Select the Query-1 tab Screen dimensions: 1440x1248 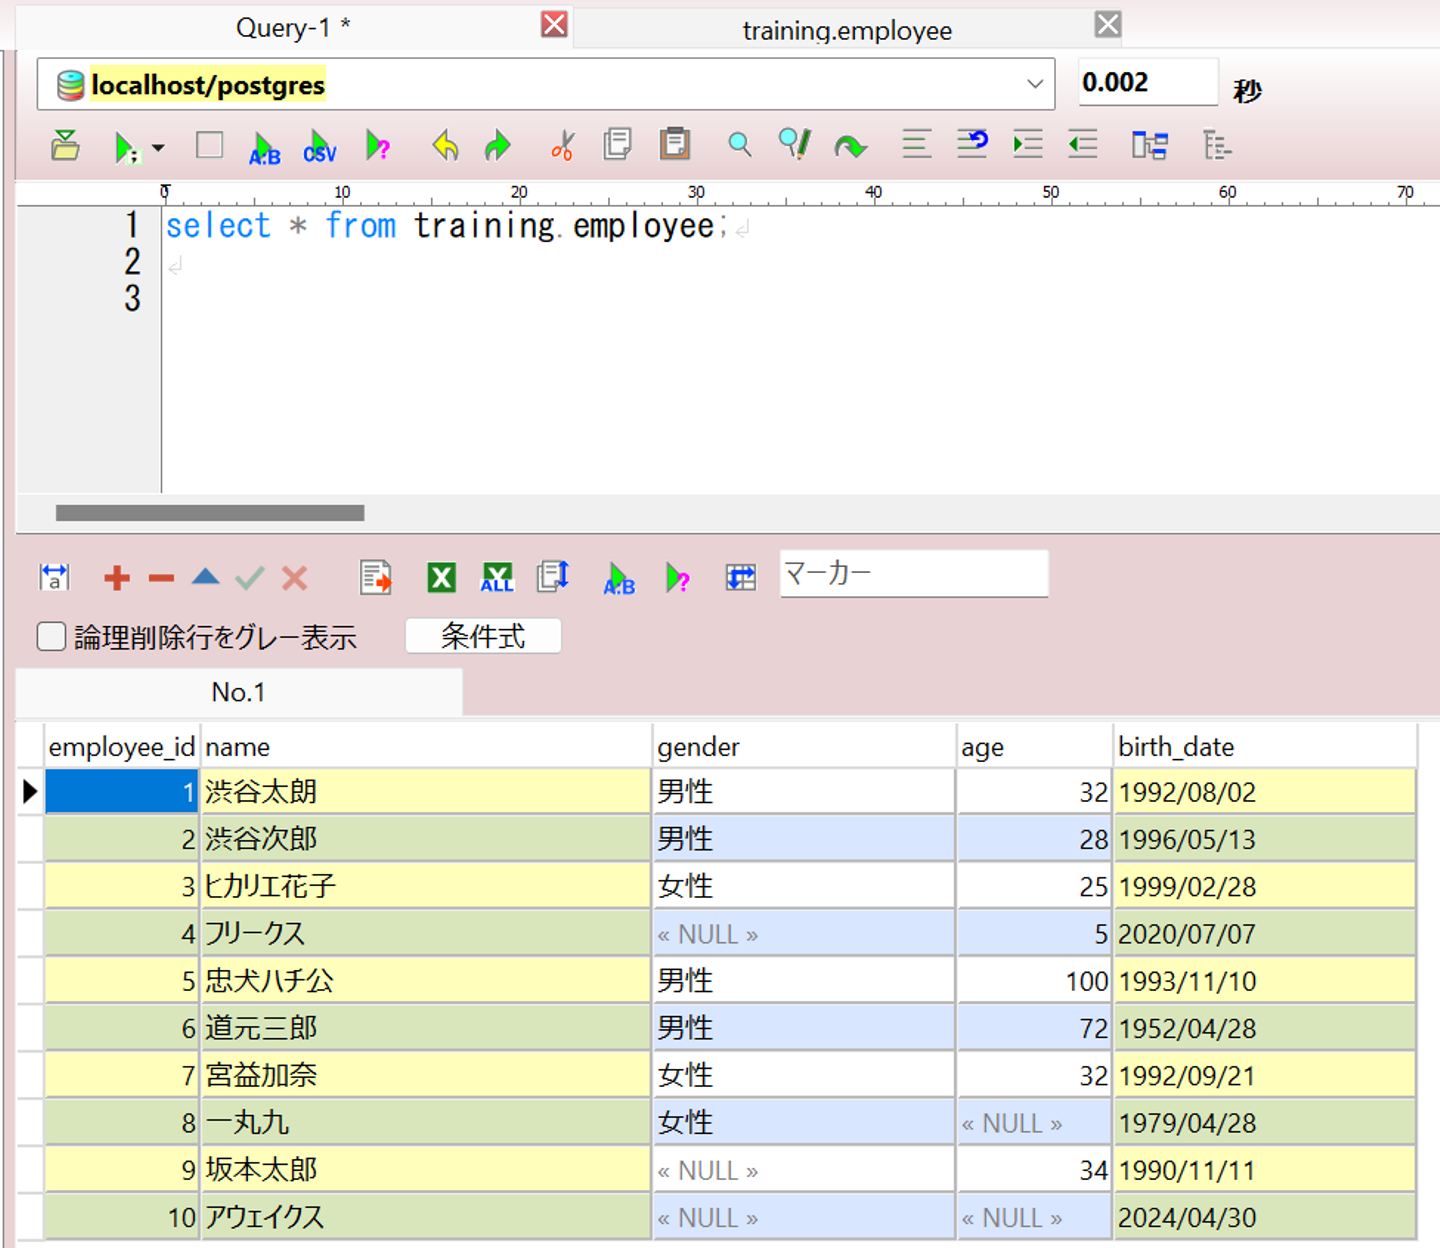pos(292,28)
